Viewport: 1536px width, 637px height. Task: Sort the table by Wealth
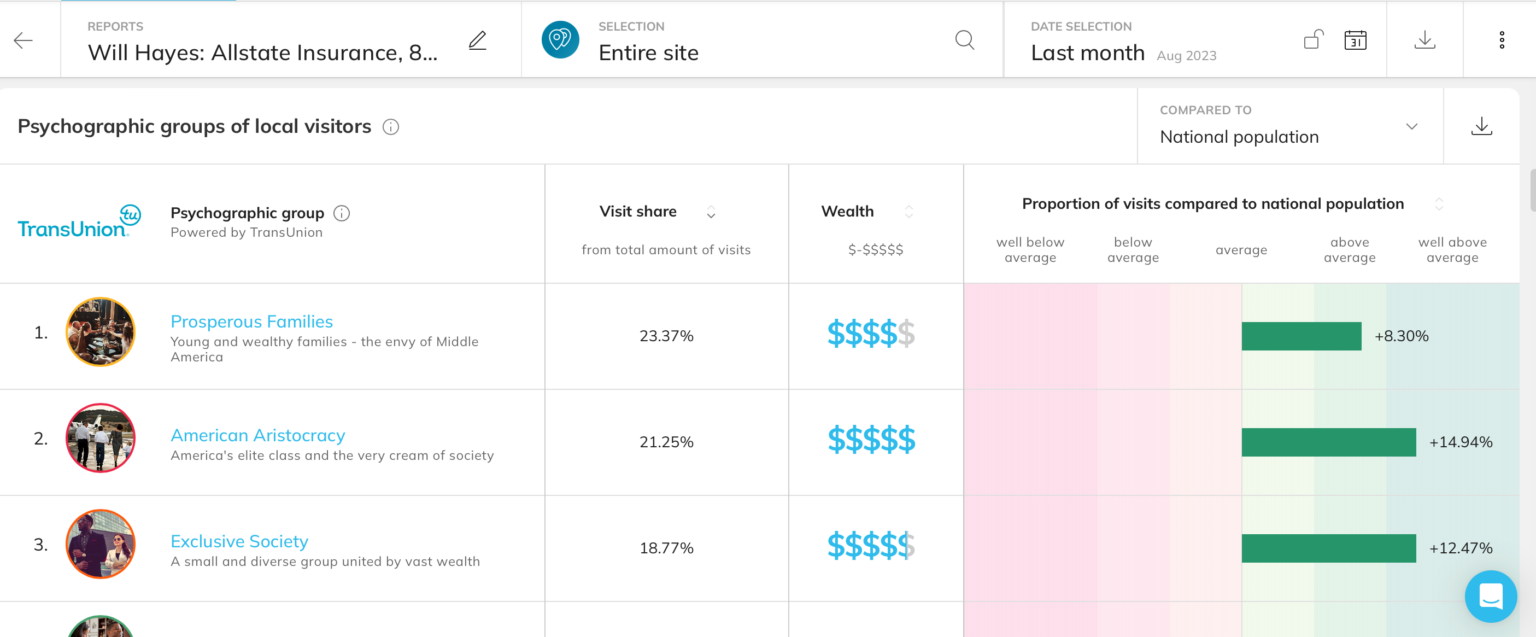click(x=908, y=211)
